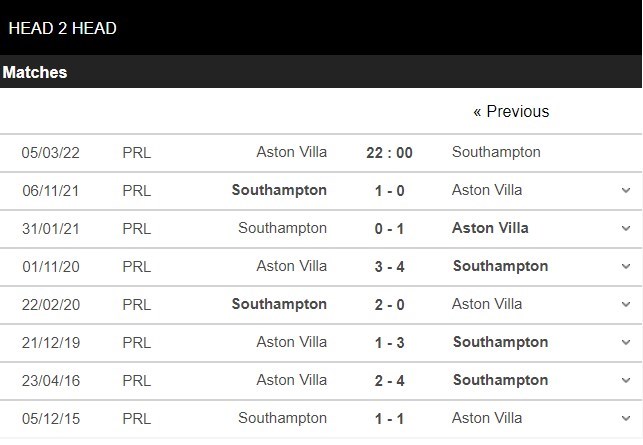643x445 pixels.
Task: Expand the 31/01/21 match details chevron
Action: pos(626,228)
